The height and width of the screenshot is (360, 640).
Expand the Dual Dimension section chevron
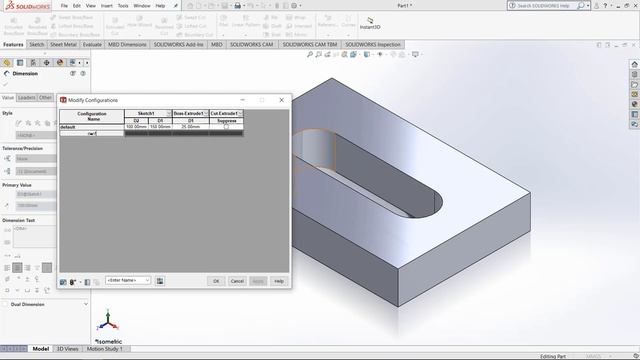pyautogui.click(x=86, y=304)
